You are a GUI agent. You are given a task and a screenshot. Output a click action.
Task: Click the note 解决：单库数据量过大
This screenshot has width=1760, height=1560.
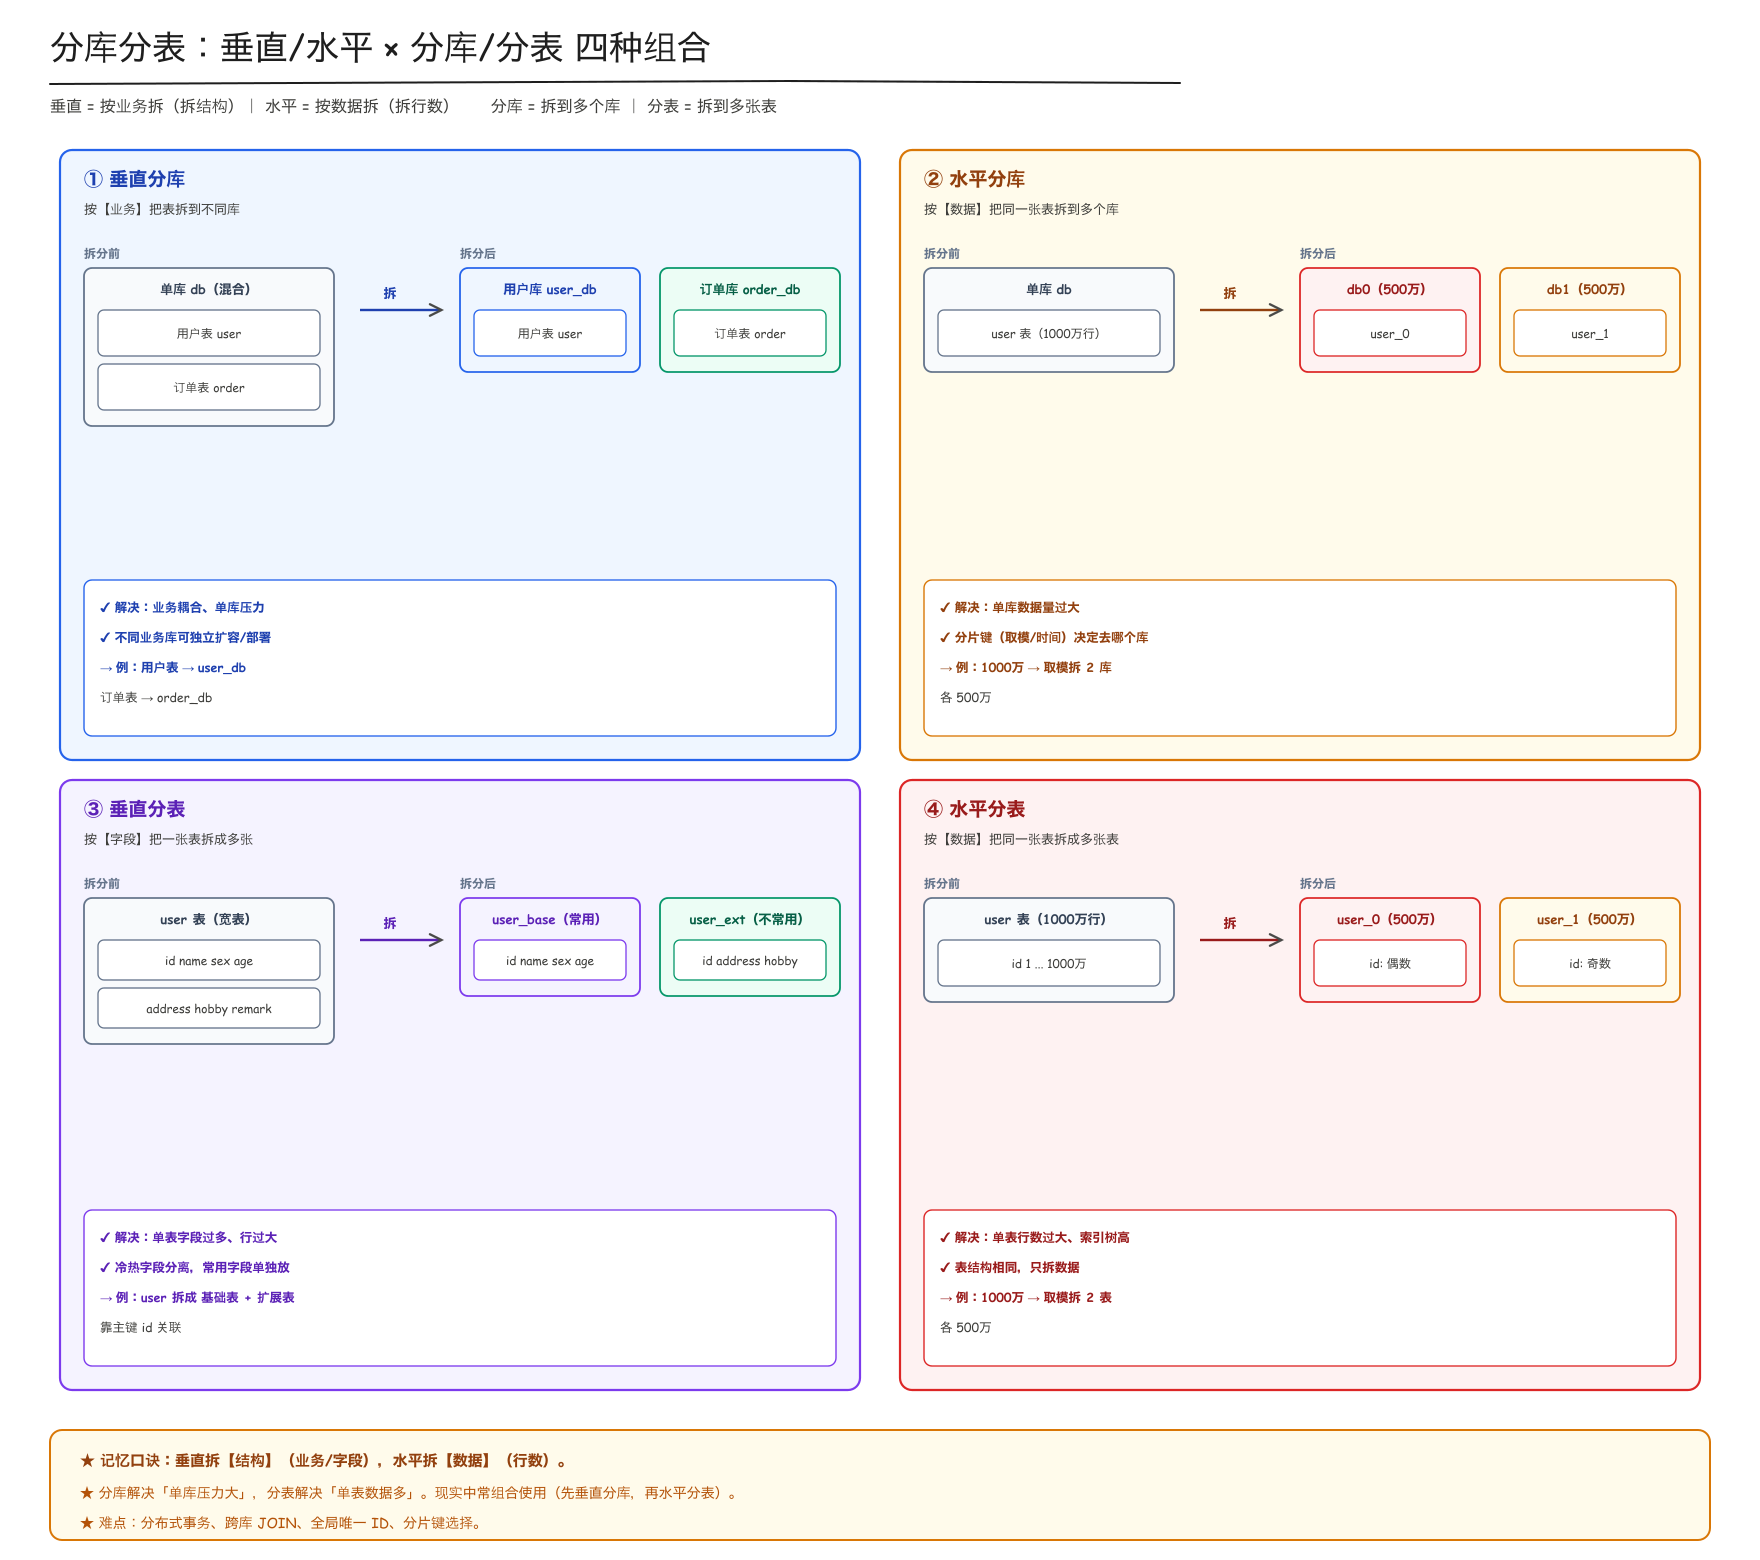click(1010, 607)
